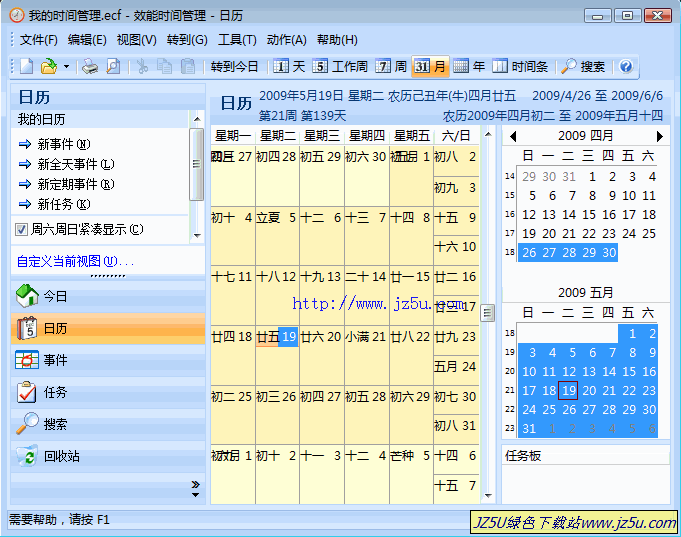The image size is (681, 537).
Task: Toggle 周六周日紧凑显示 checkbox
Action: click(x=21, y=229)
